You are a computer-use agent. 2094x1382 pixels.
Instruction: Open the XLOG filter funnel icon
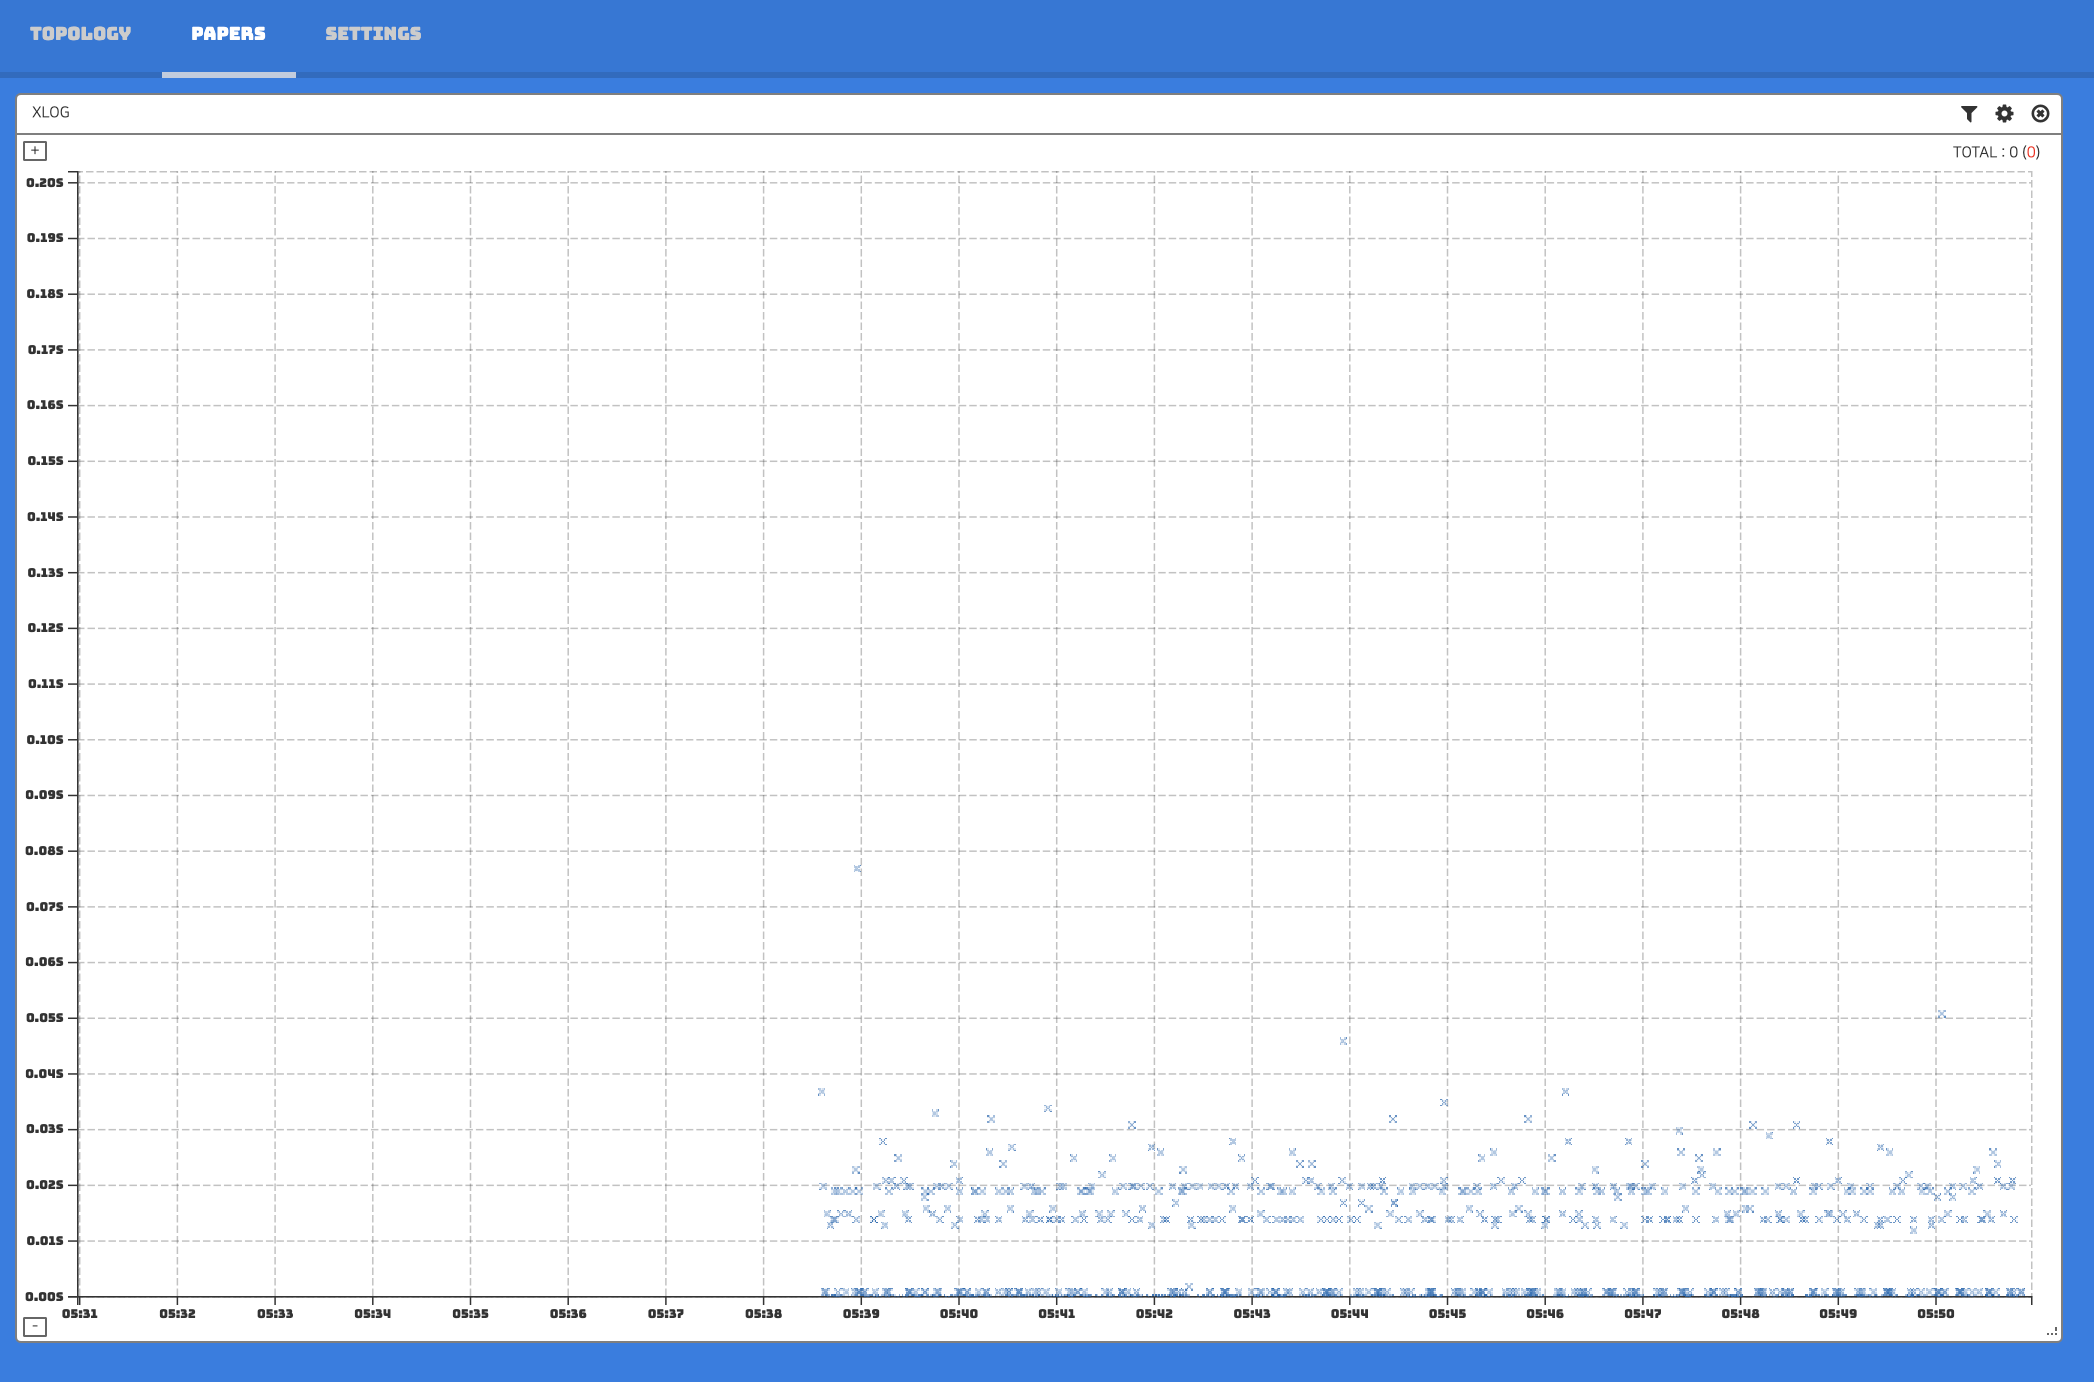[x=1968, y=114]
